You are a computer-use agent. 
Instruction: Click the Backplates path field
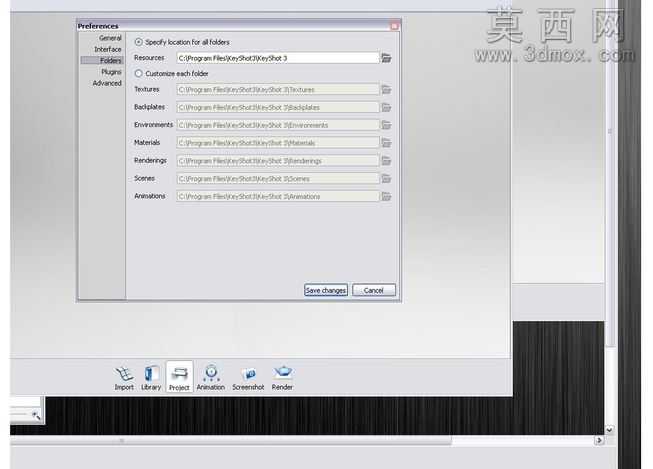tap(278, 107)
